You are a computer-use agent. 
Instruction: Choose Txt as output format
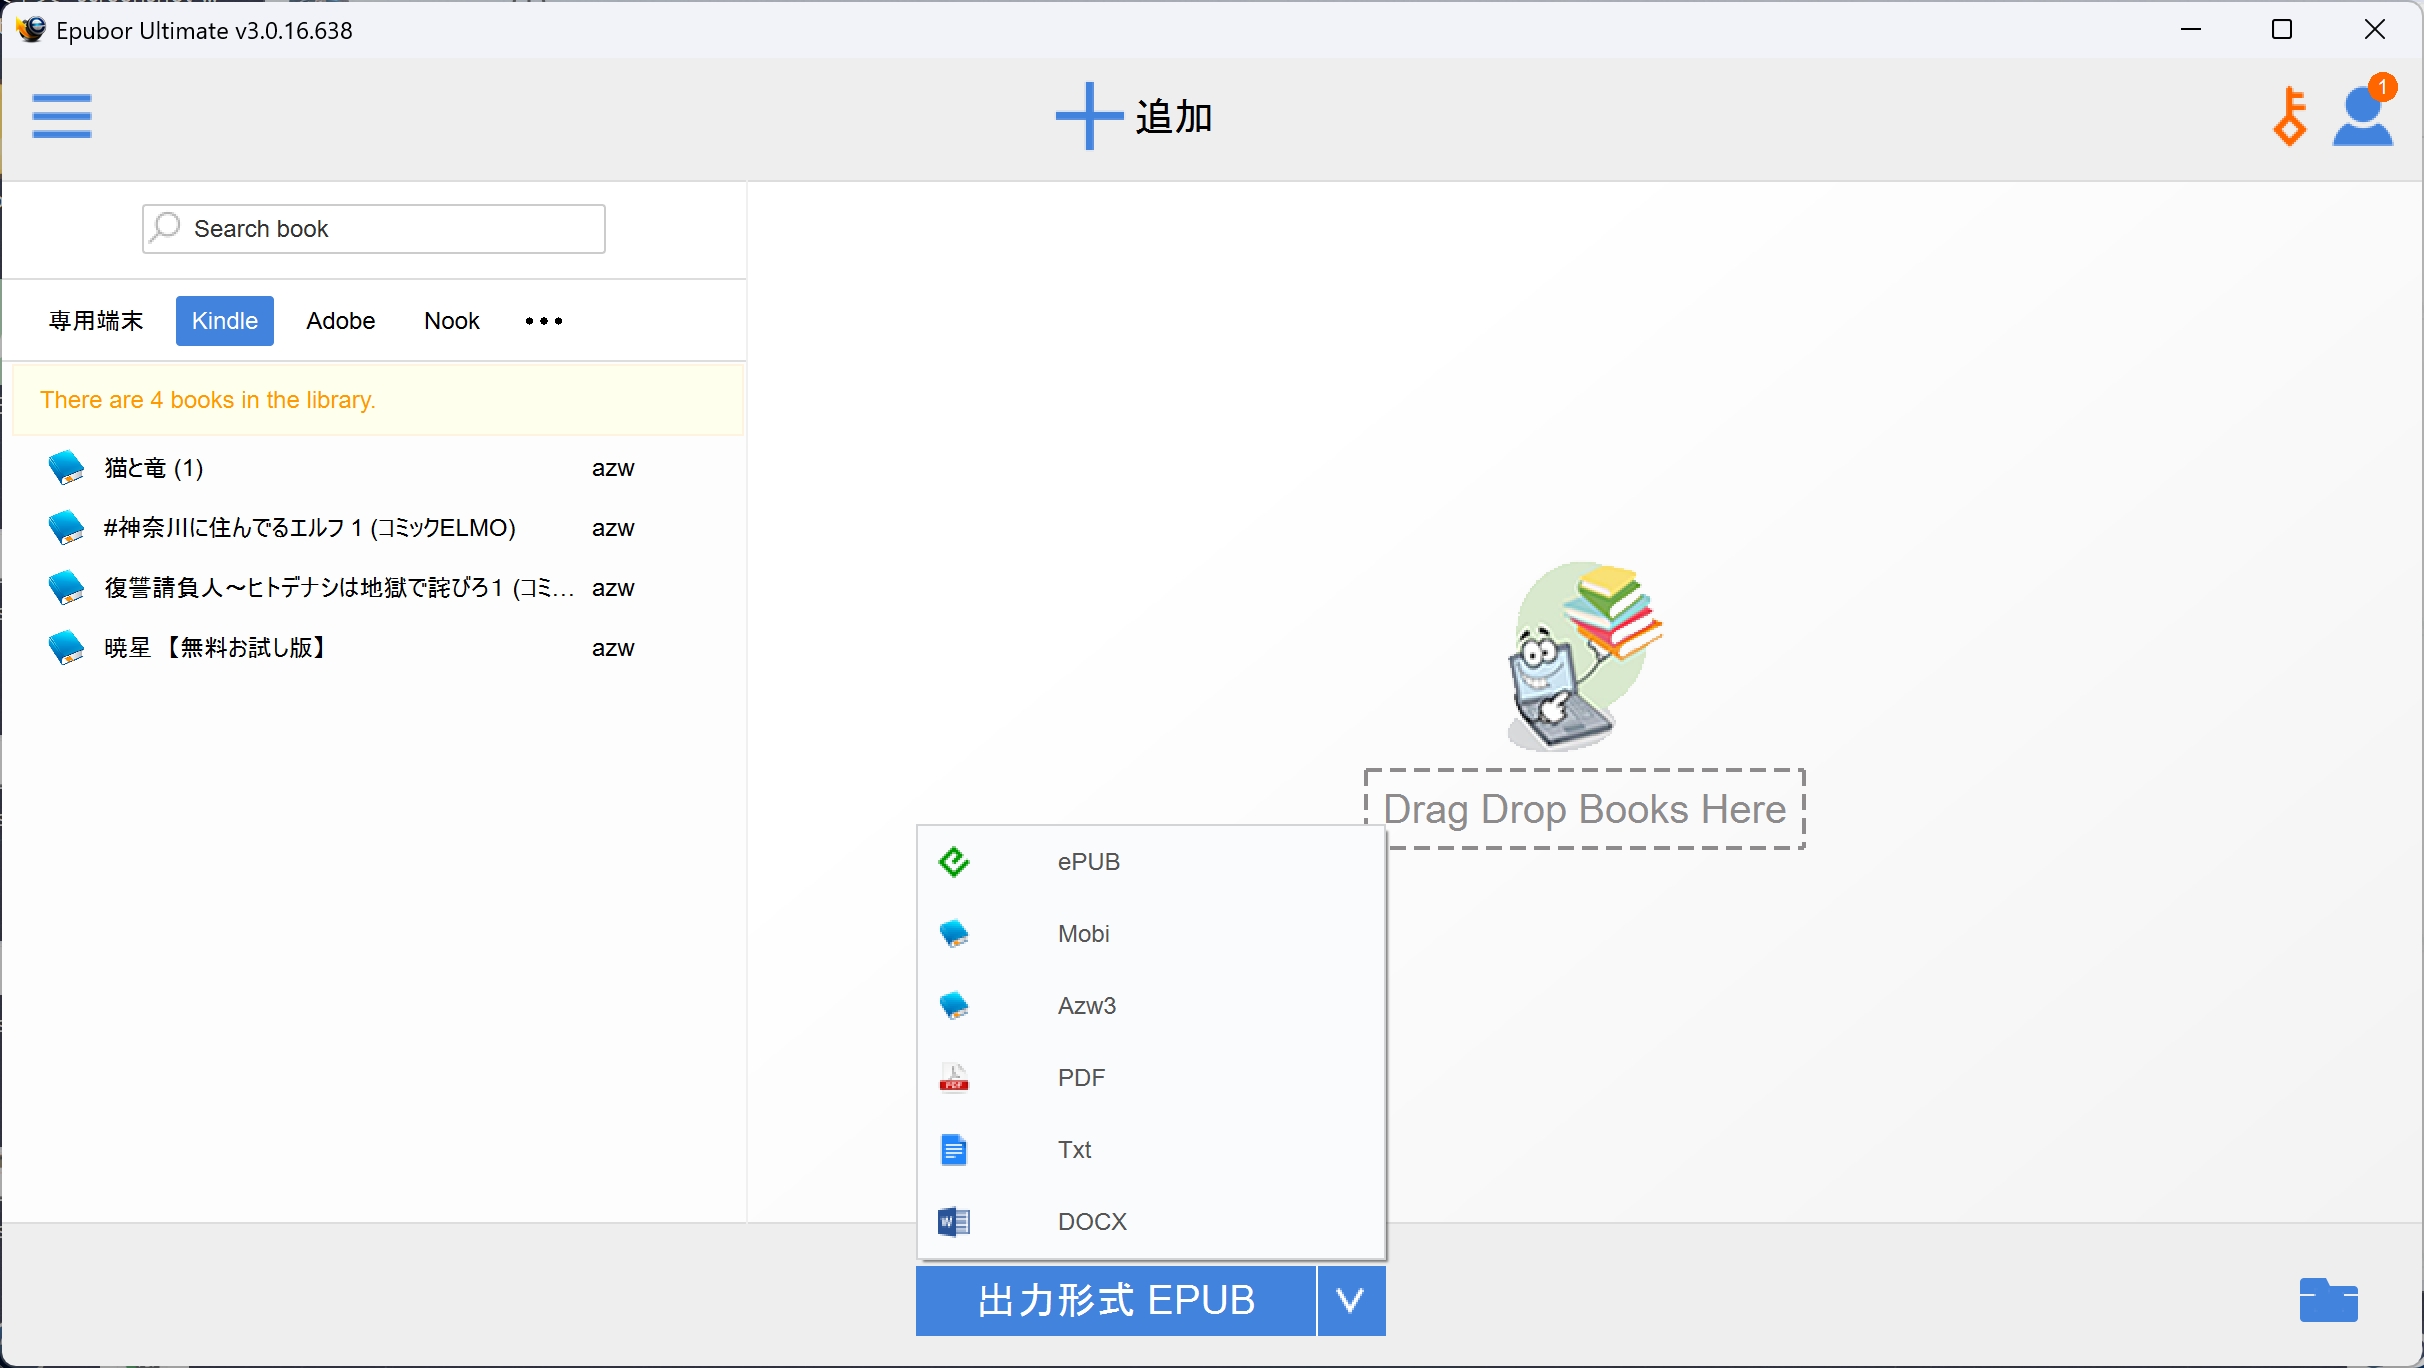point(1151,1150)
